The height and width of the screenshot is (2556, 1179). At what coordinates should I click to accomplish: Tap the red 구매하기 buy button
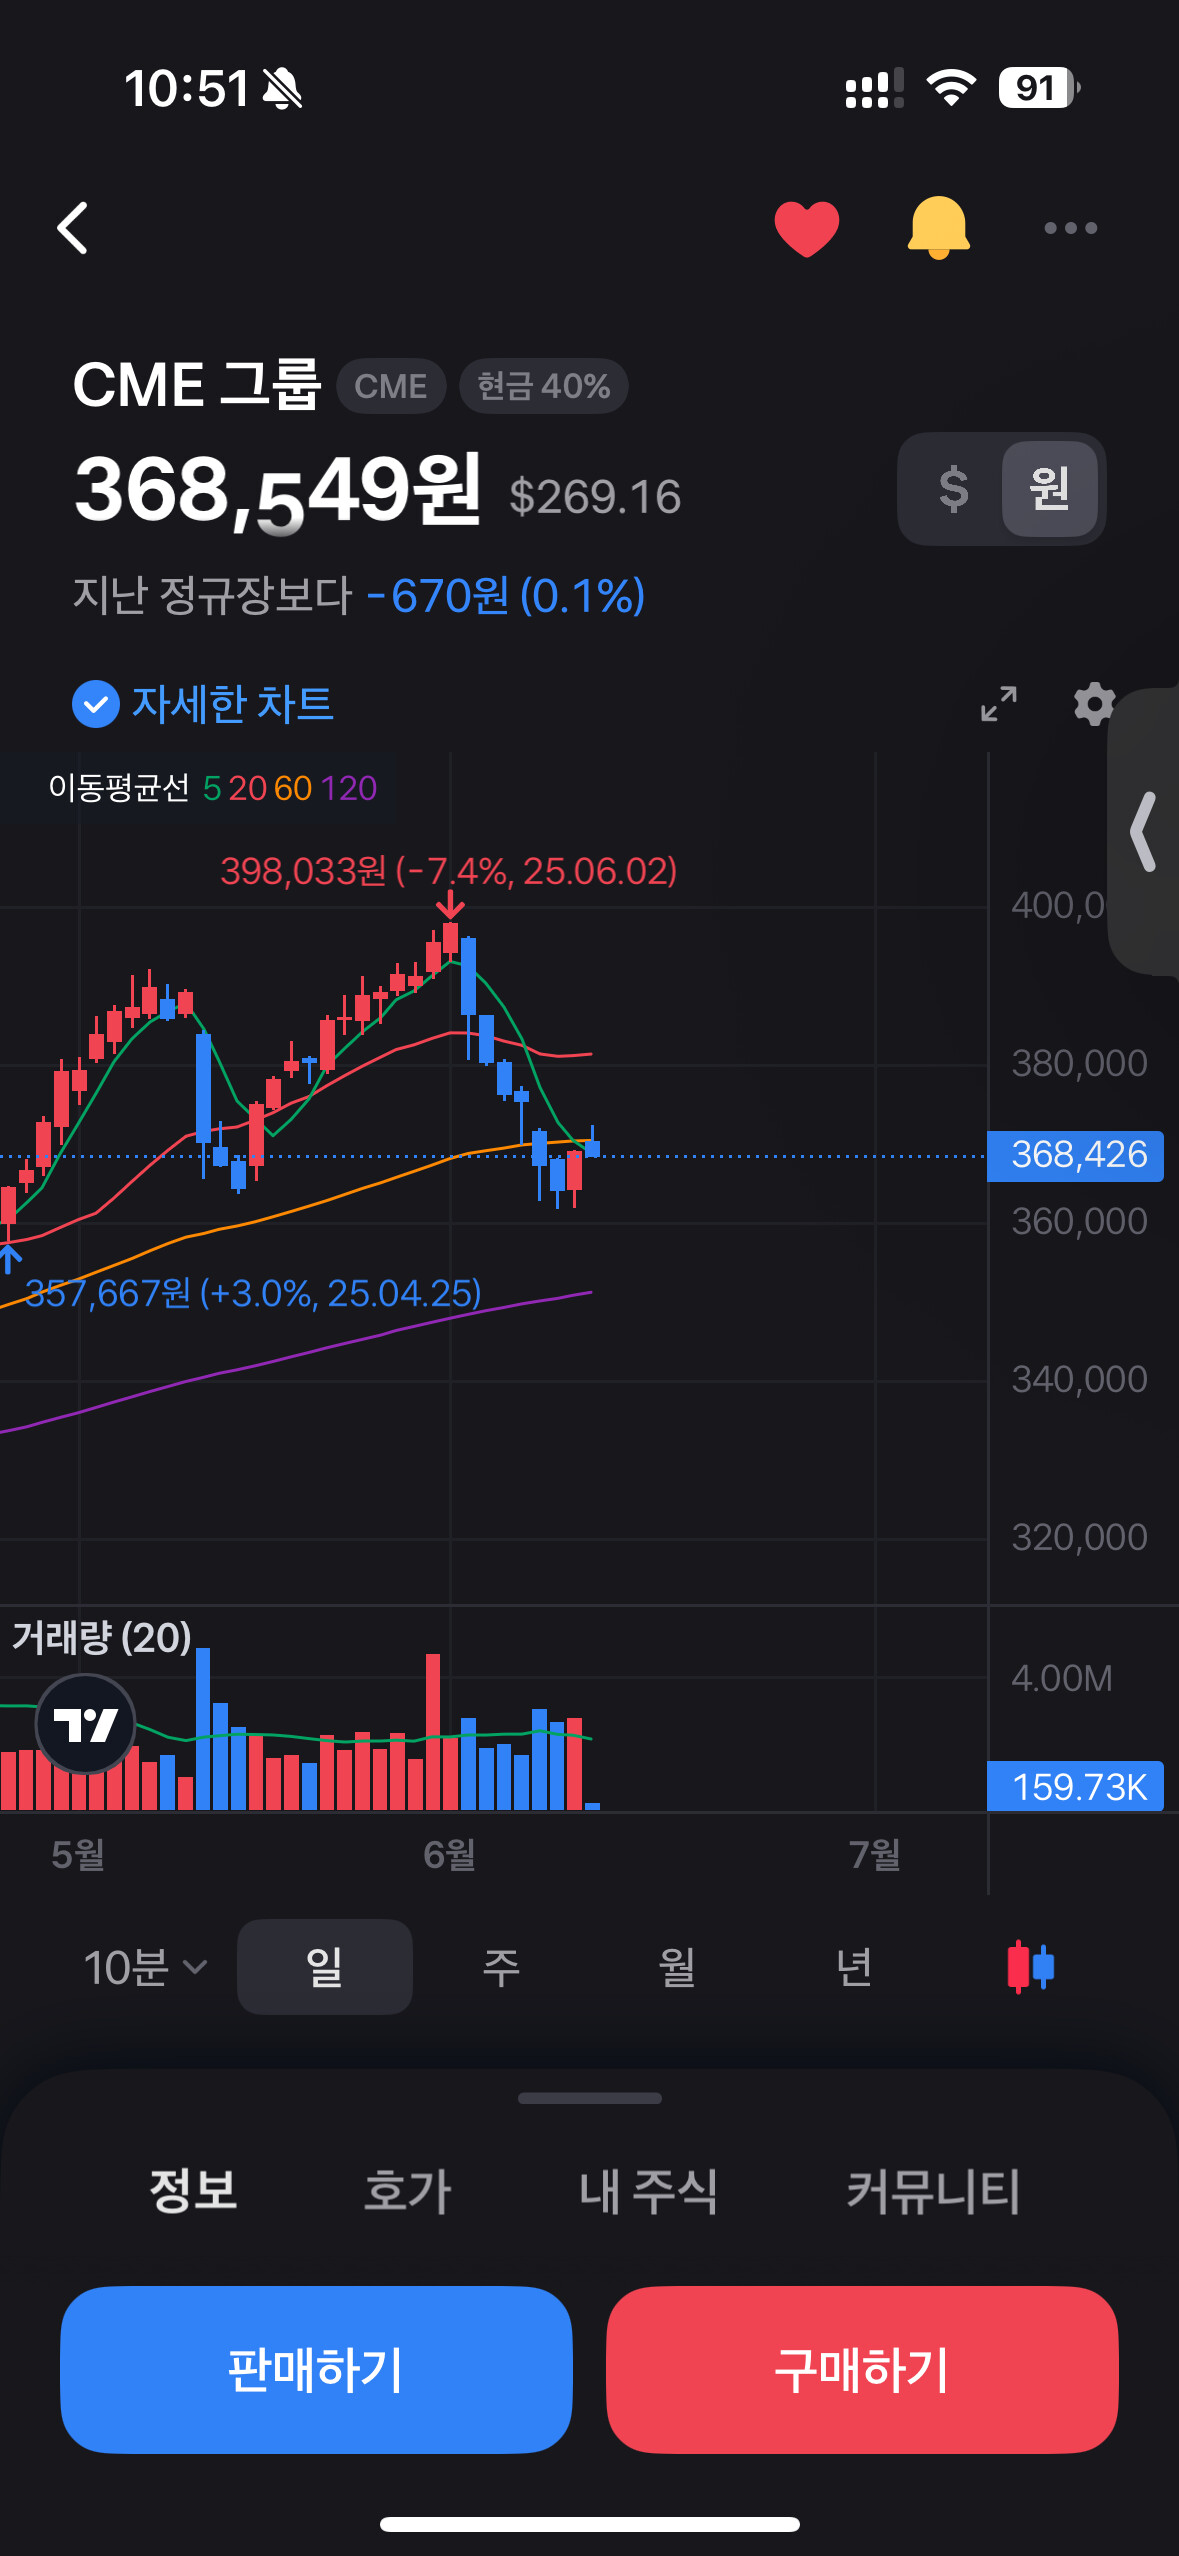point(862,2369)
